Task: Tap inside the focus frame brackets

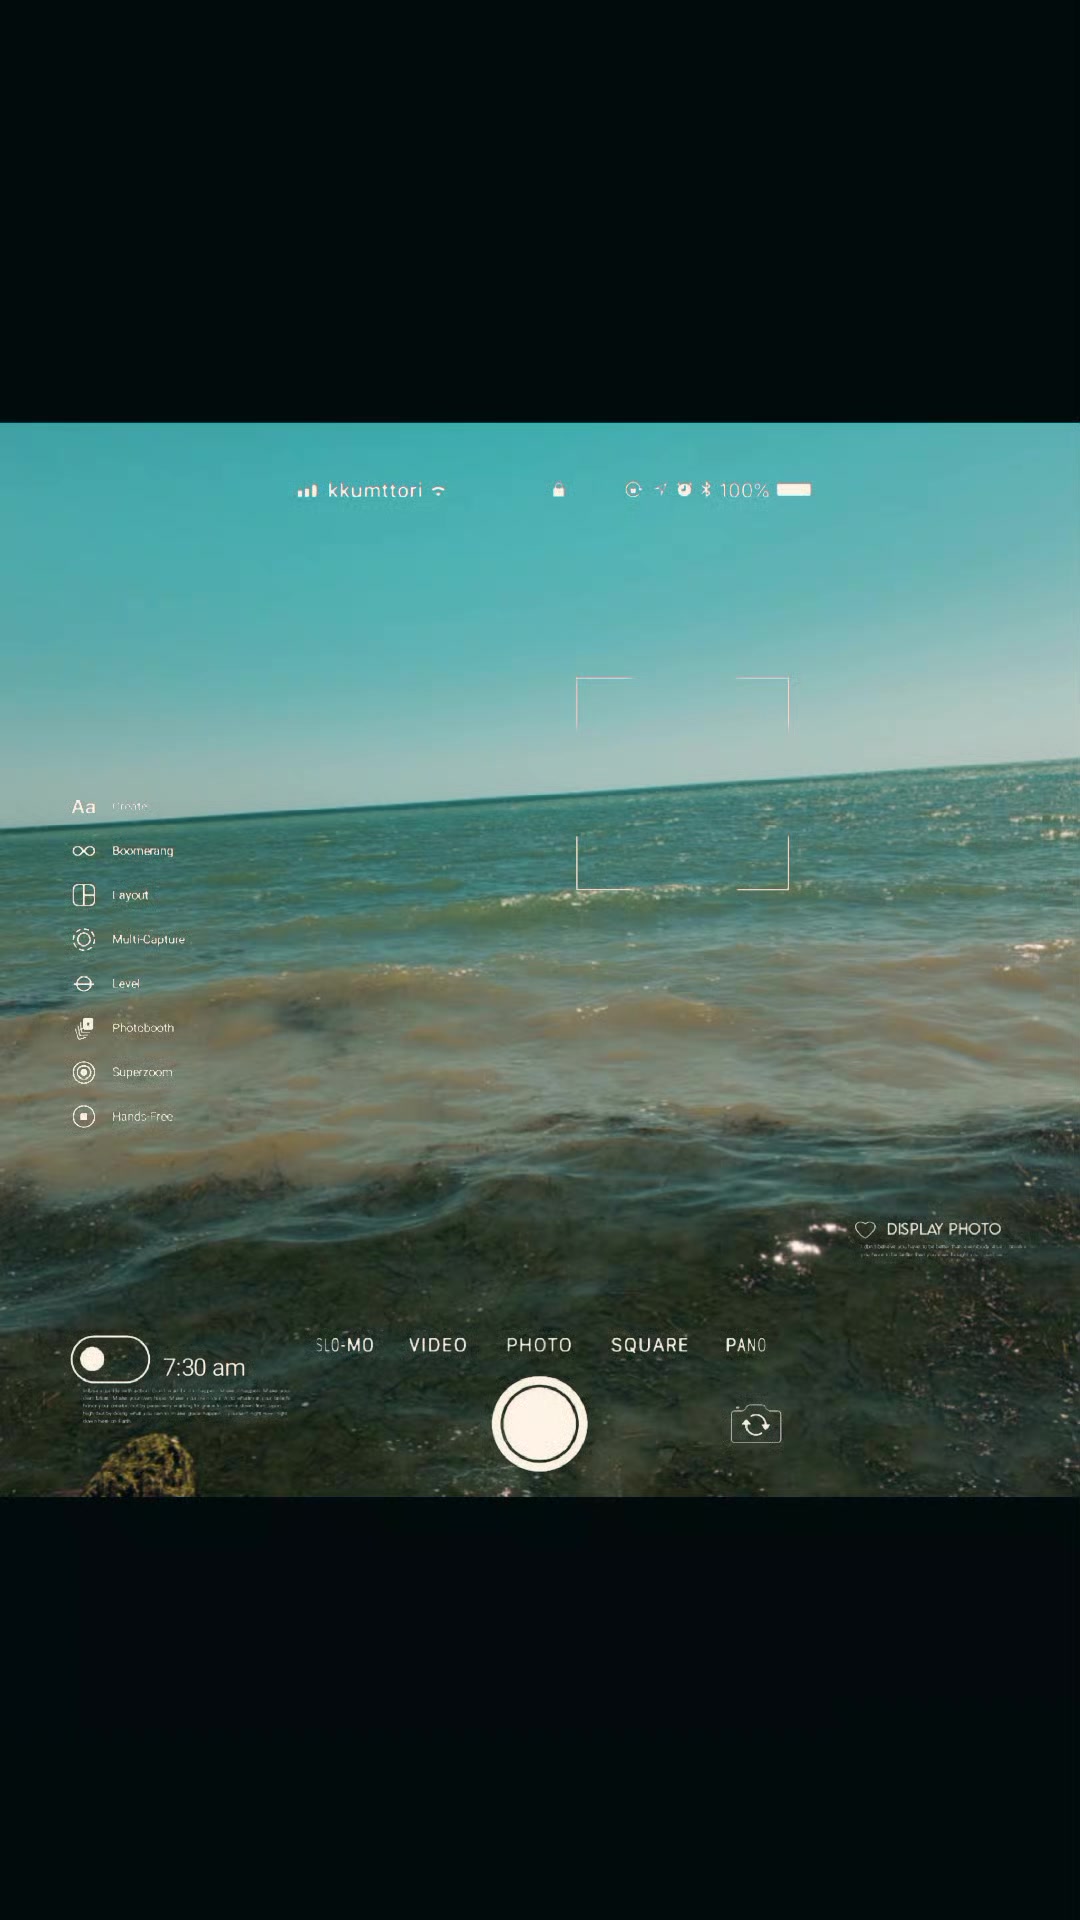Action: point(683,784)
